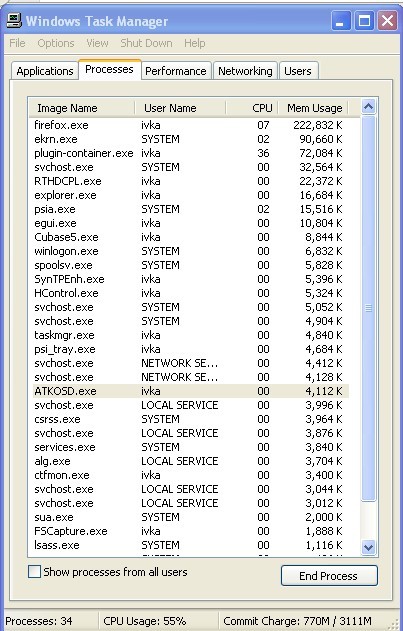Click the 90,660 K memory value
The width and height of the screenshot is (403, 631).
[x=320, y=139]
